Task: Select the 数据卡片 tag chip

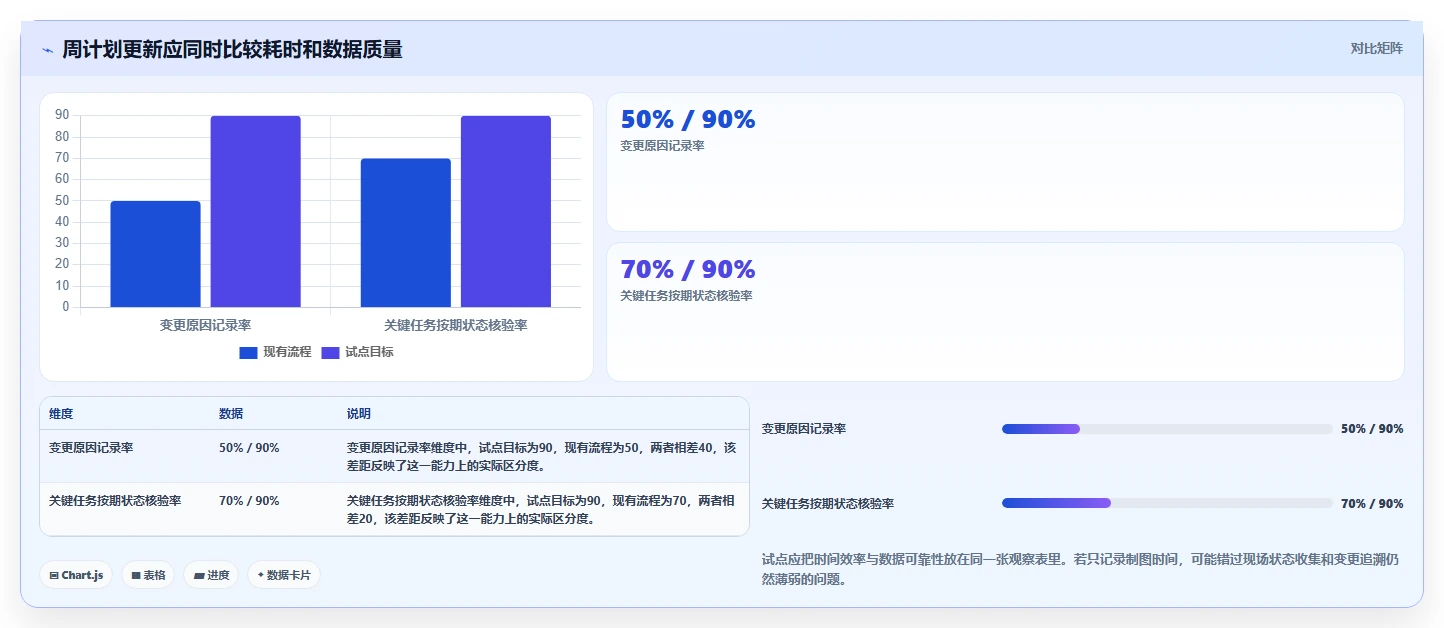Action: [284, 575]
